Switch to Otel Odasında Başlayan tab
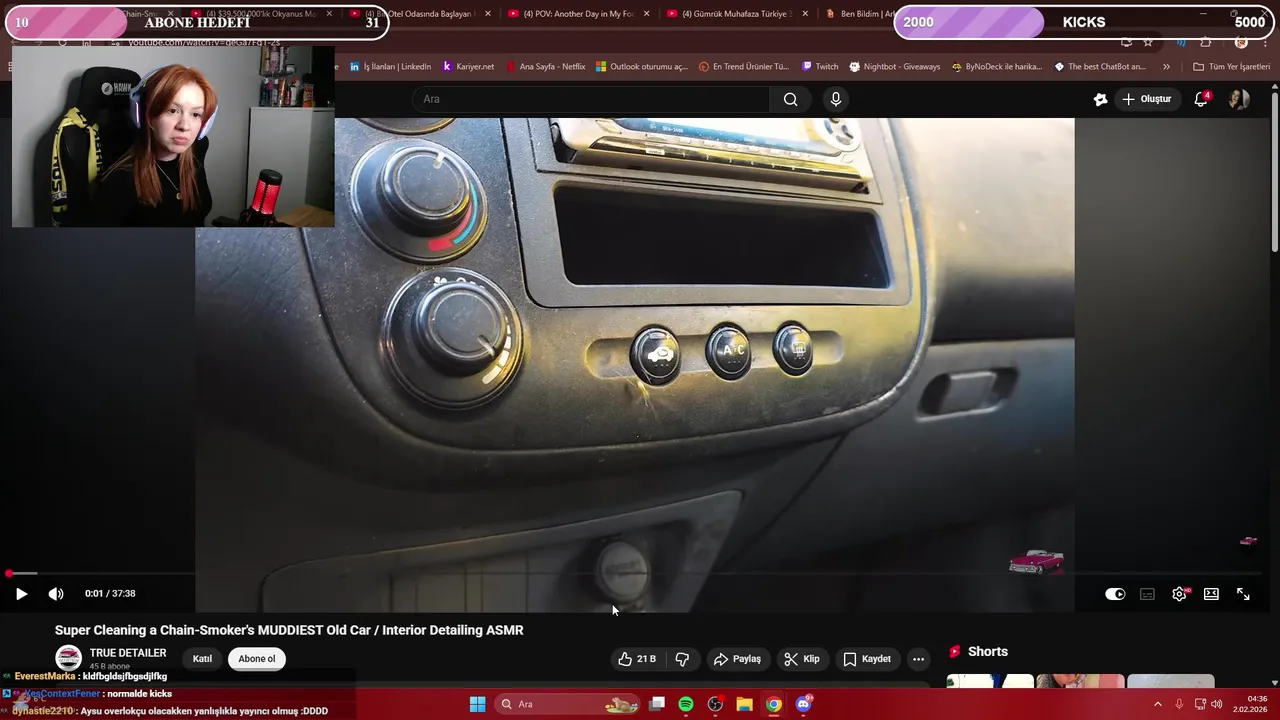1280x720 pixels. coord(420,14)
